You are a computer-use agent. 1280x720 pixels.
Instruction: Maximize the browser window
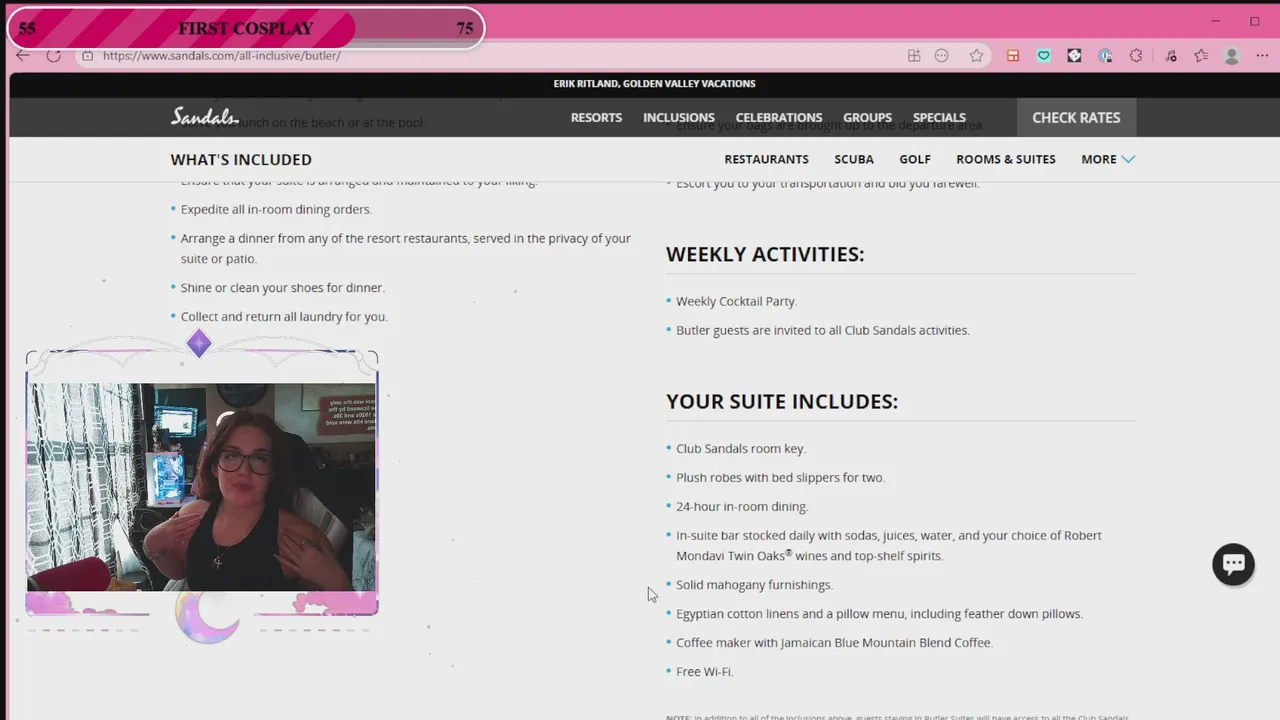click(x=1254, y=21)
